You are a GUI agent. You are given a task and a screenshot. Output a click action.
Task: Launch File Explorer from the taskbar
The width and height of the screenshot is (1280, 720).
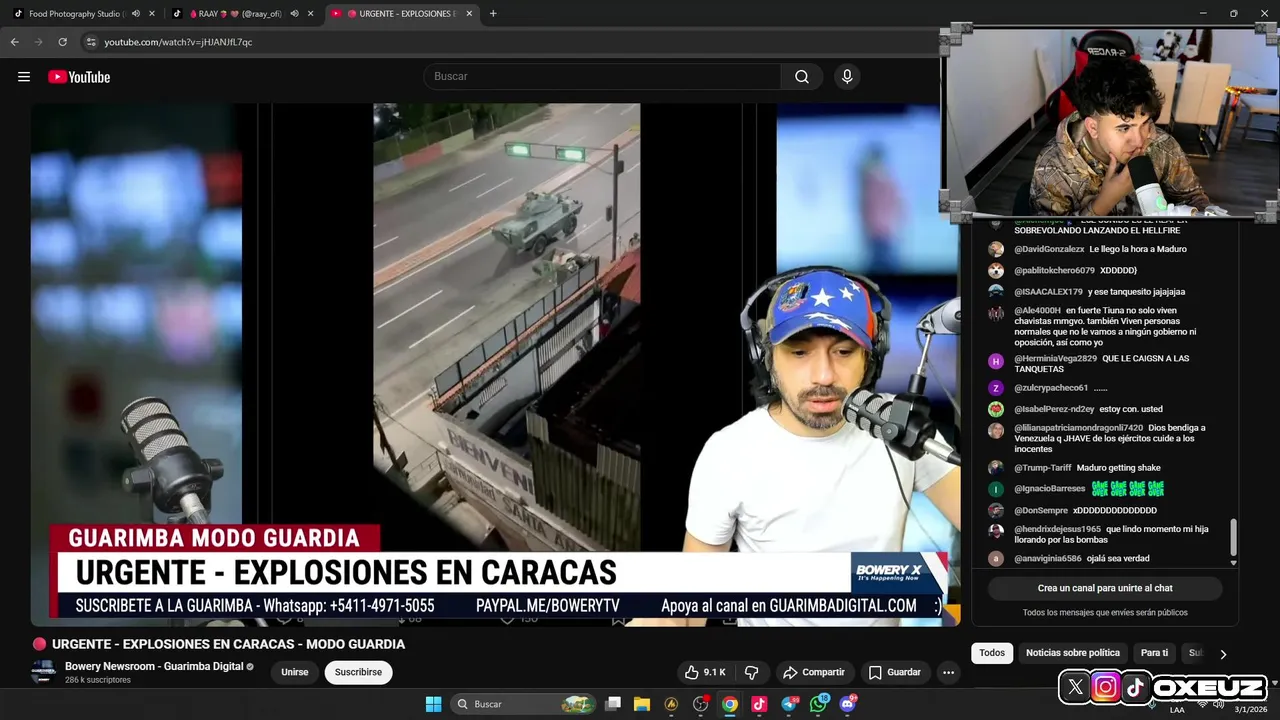click(642, 704)
